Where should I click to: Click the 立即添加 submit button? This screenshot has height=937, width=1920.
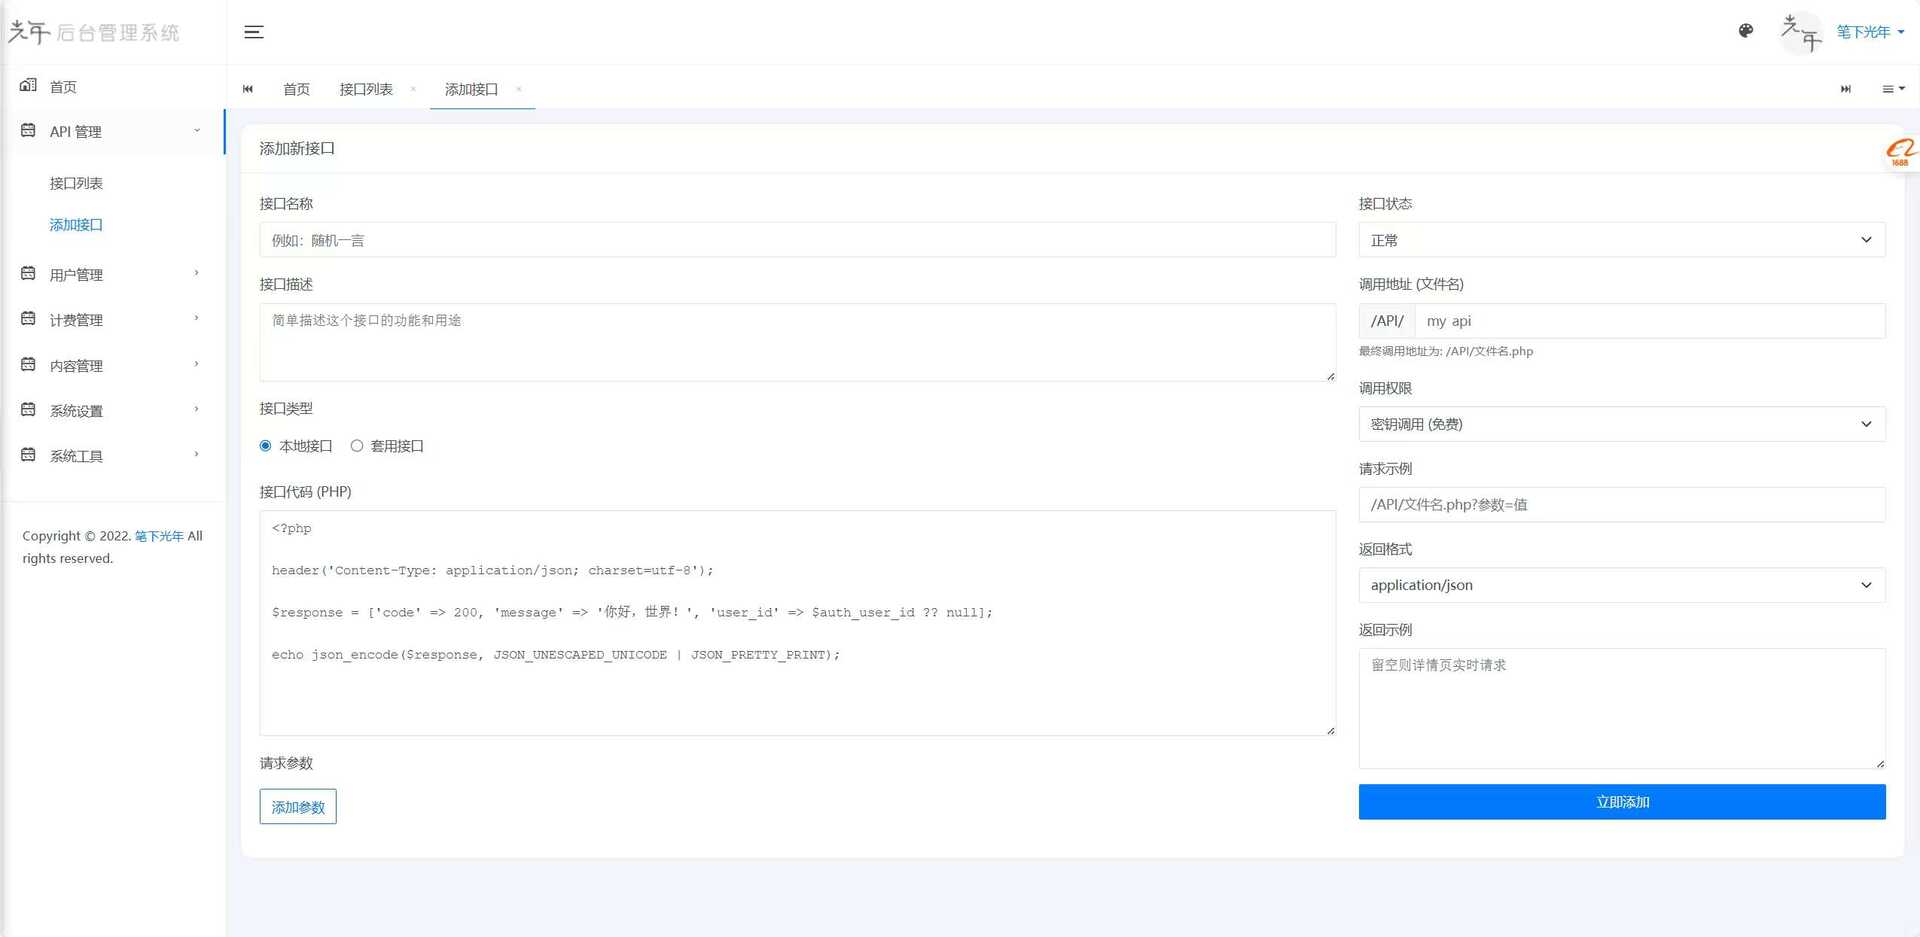tap(1621, 802)
